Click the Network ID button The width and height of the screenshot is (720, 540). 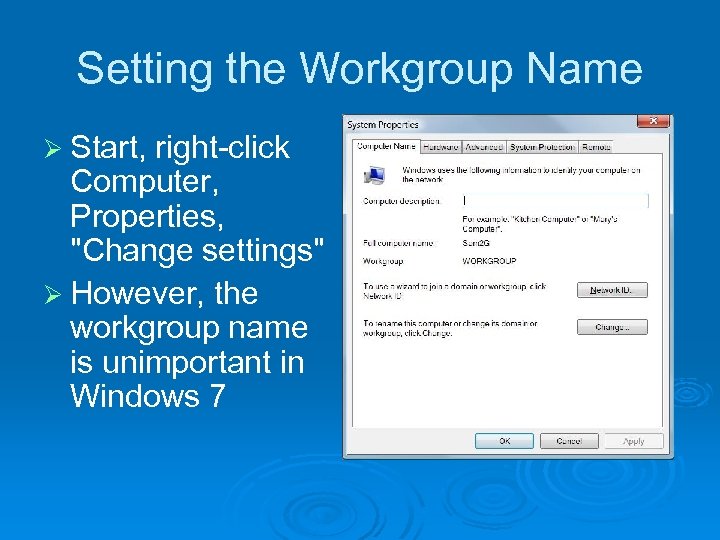612,290
